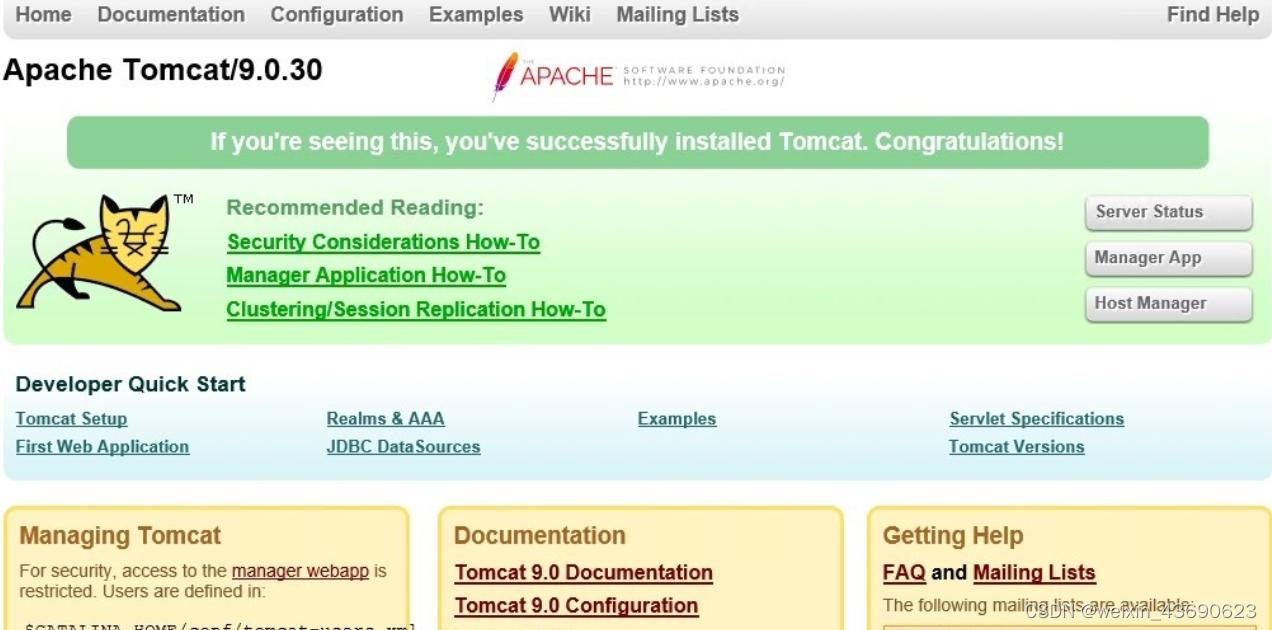Select Configuration in the top navigation
This screenshot has width=1272, height=630.
click(x=337, y=15)
